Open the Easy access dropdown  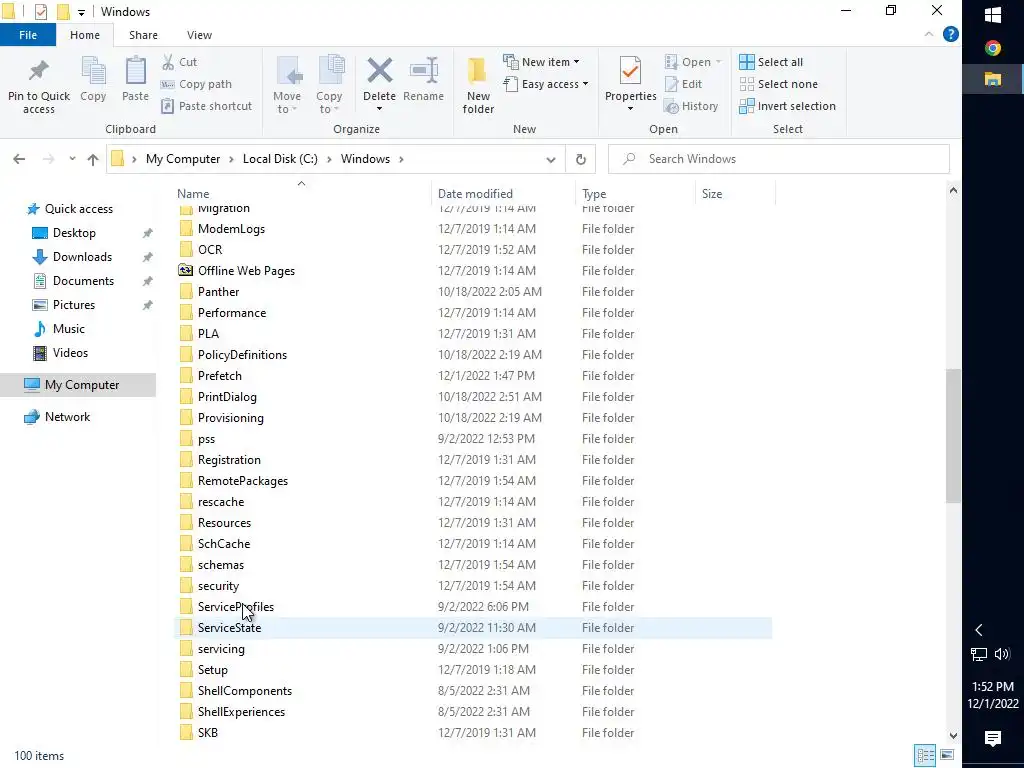coord(545,84)
